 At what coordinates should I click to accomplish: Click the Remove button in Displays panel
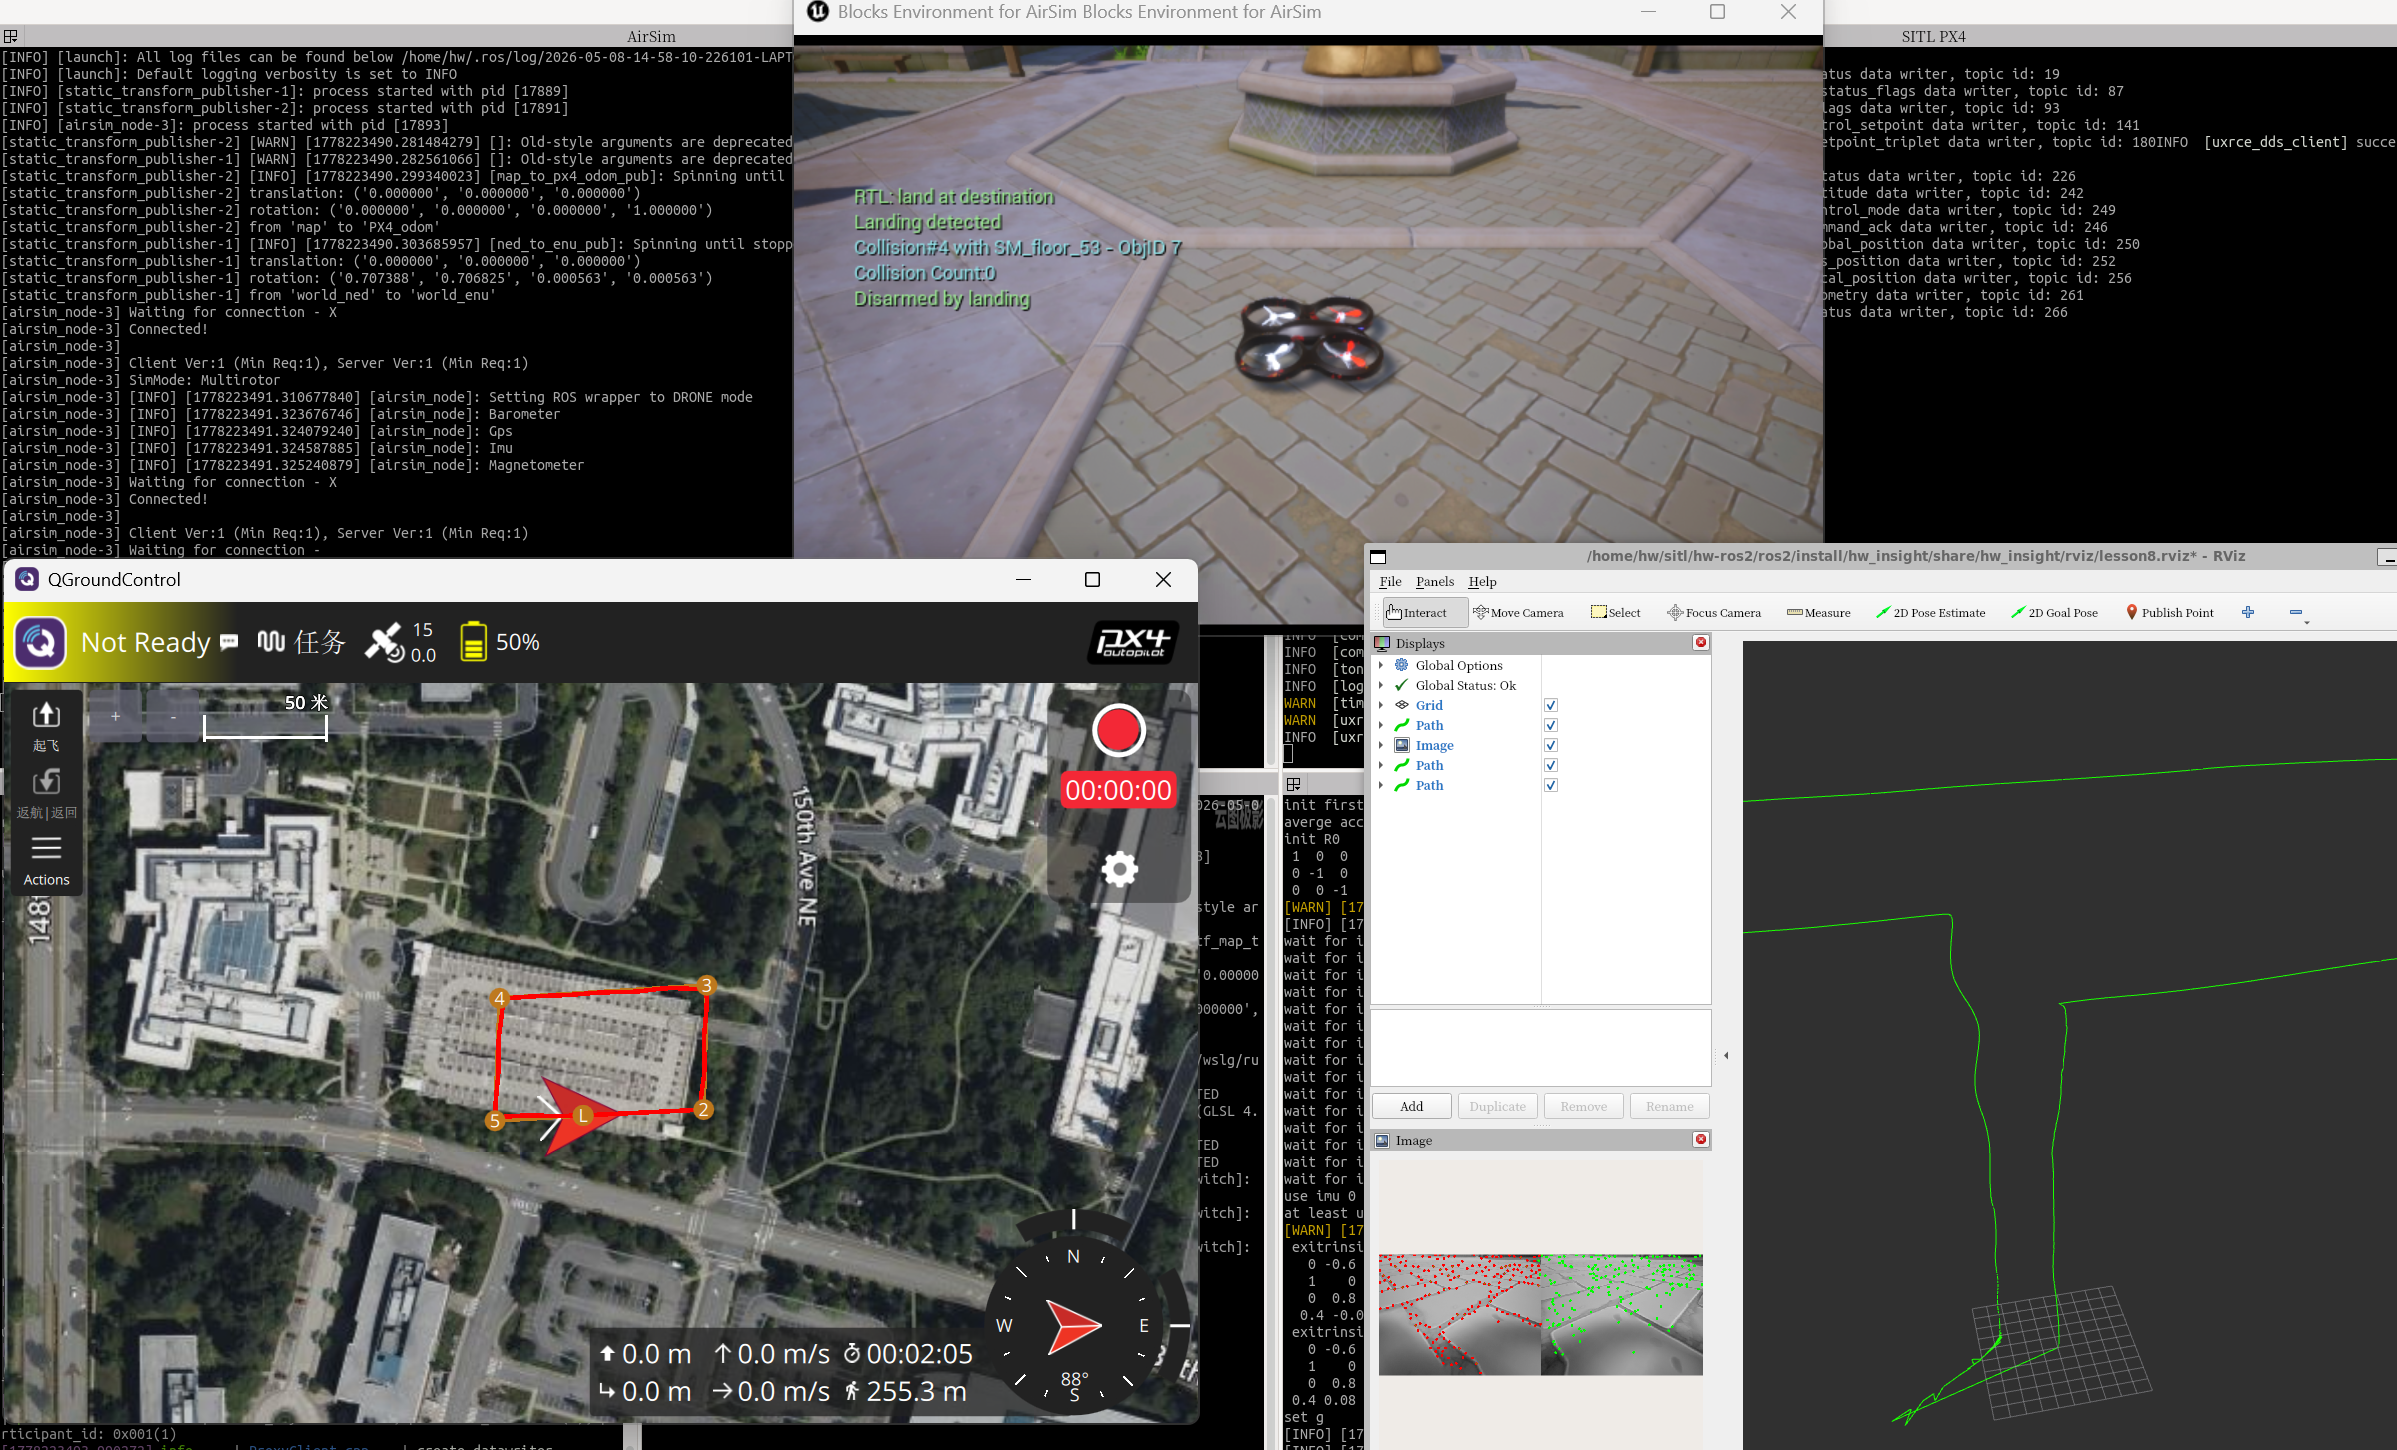pos(1584,1106)
